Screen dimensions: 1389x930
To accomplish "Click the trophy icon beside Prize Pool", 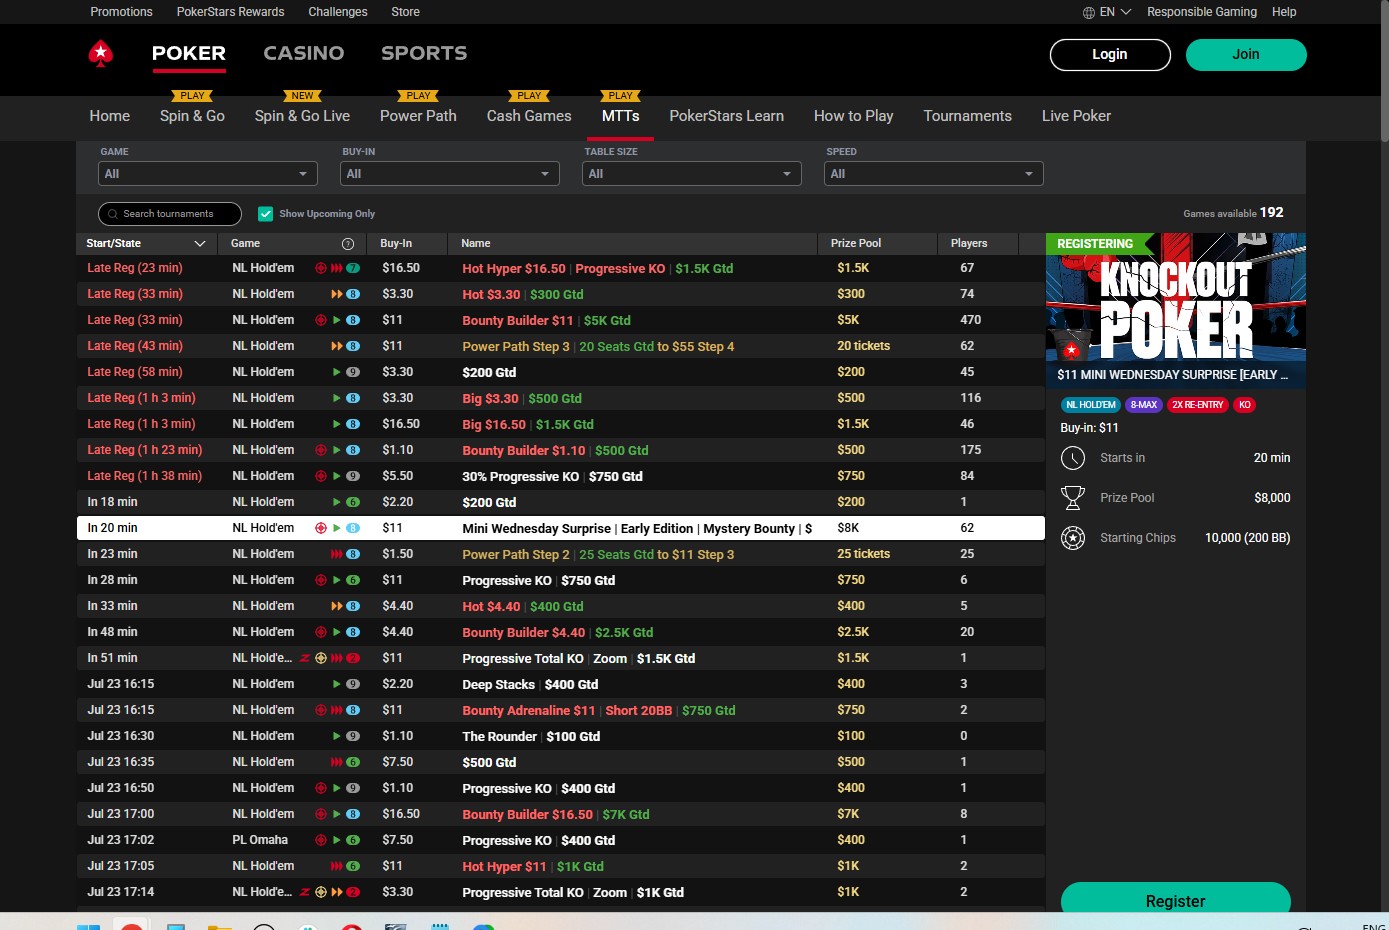I will pyautogui.click(x=1073, y=498).
